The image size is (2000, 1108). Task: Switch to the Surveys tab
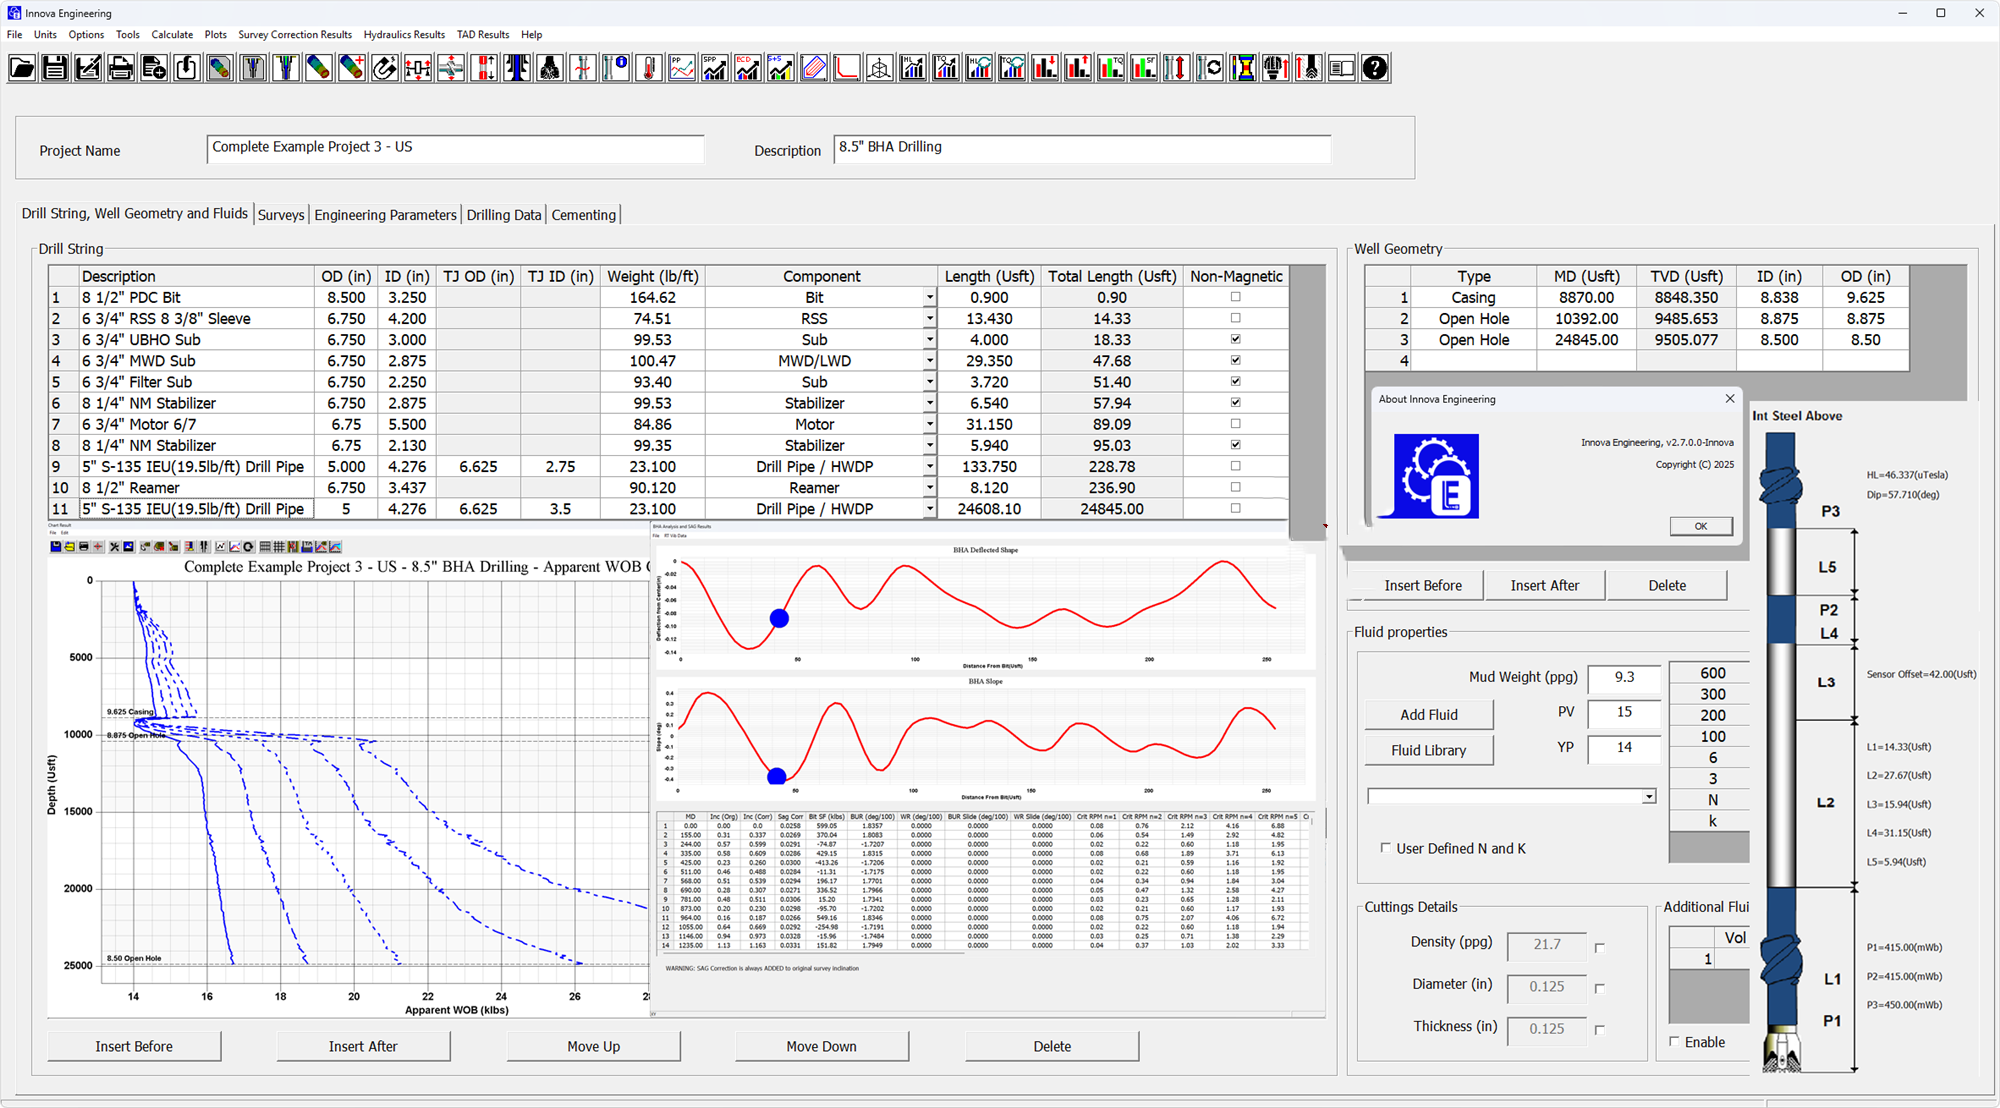[281, 215]
